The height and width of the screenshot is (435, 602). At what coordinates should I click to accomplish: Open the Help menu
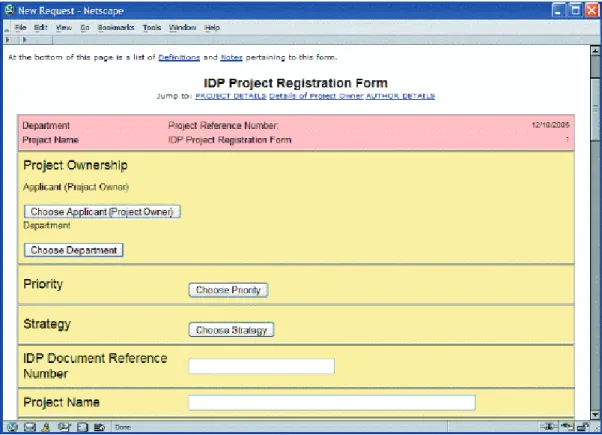click(x=212, y=27)
